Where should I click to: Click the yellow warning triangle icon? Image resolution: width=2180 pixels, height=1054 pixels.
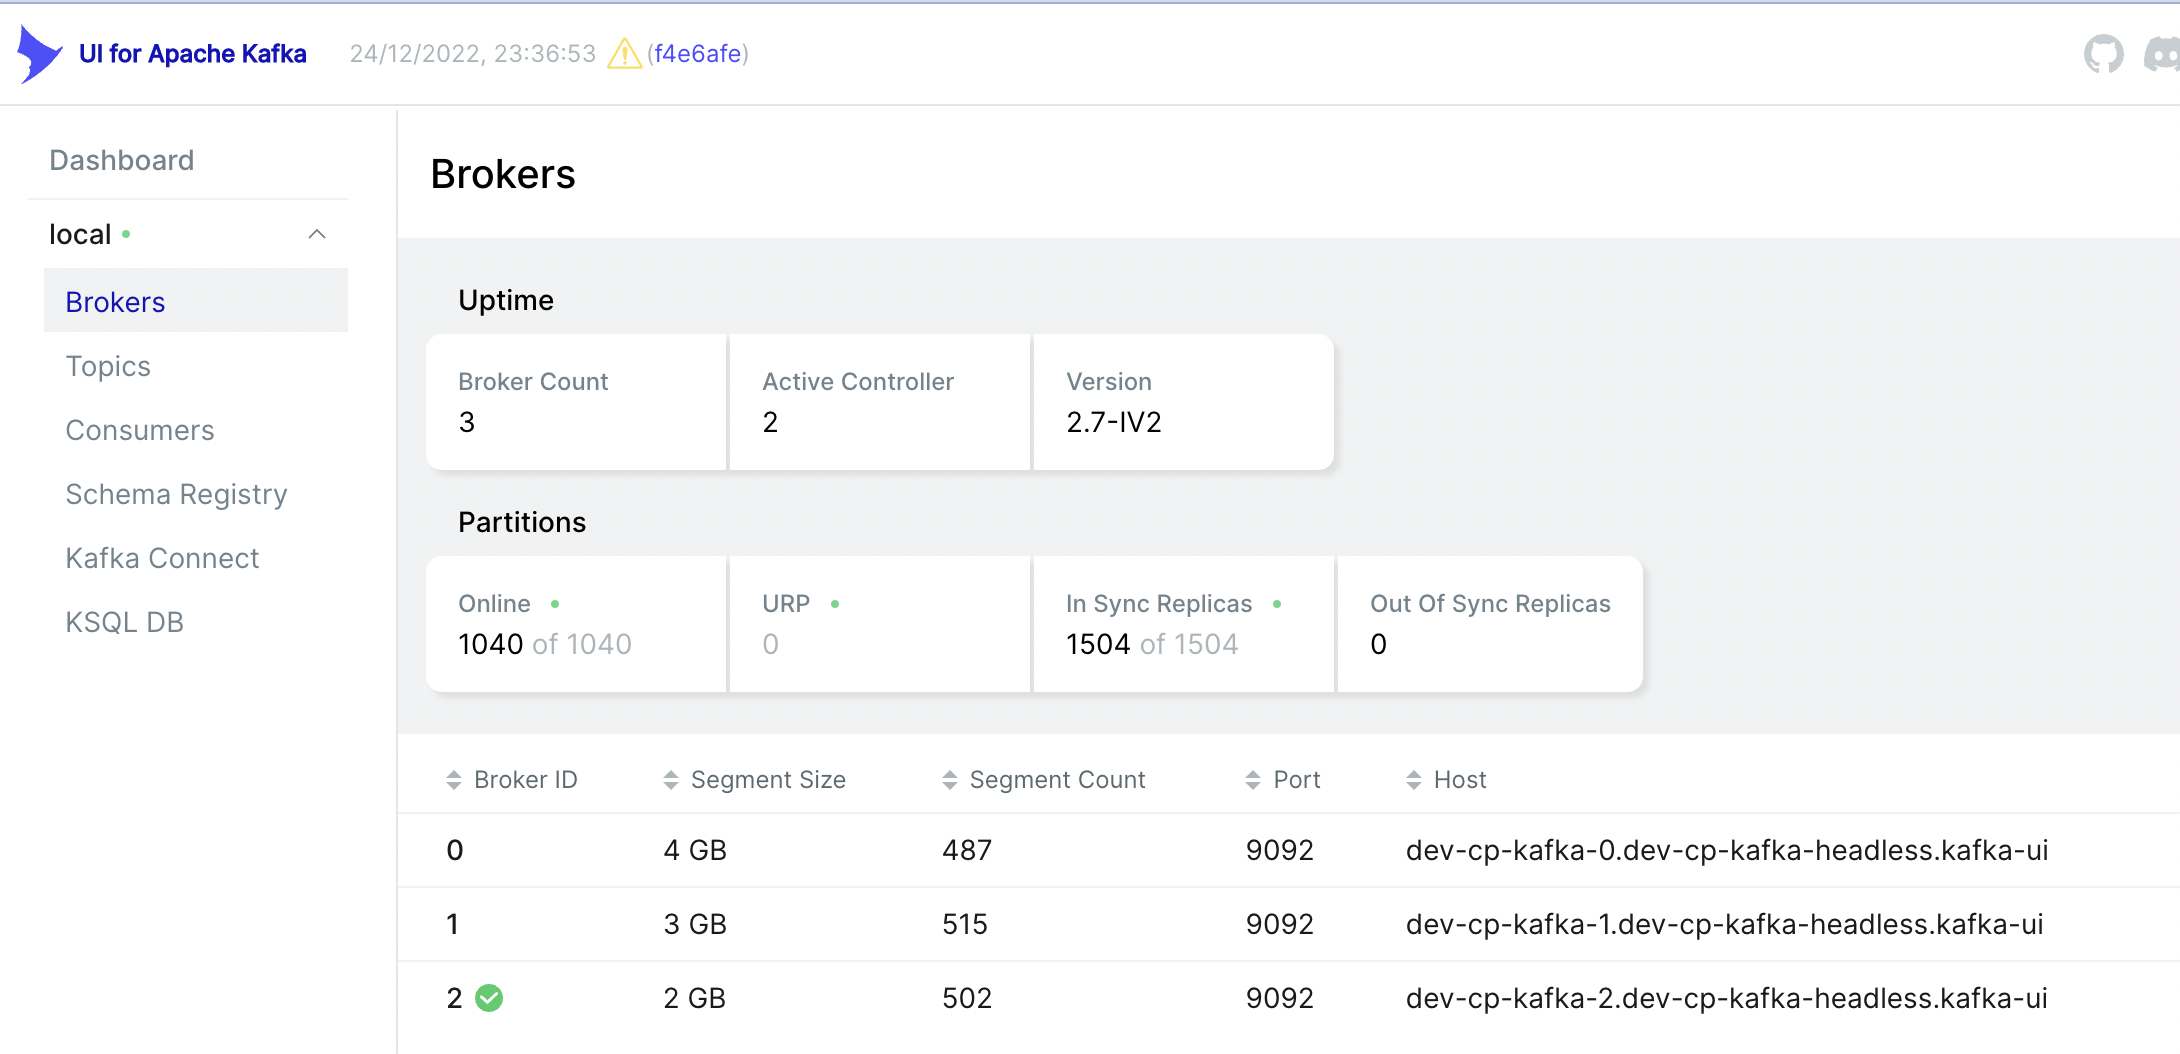[x=625, y=53]
